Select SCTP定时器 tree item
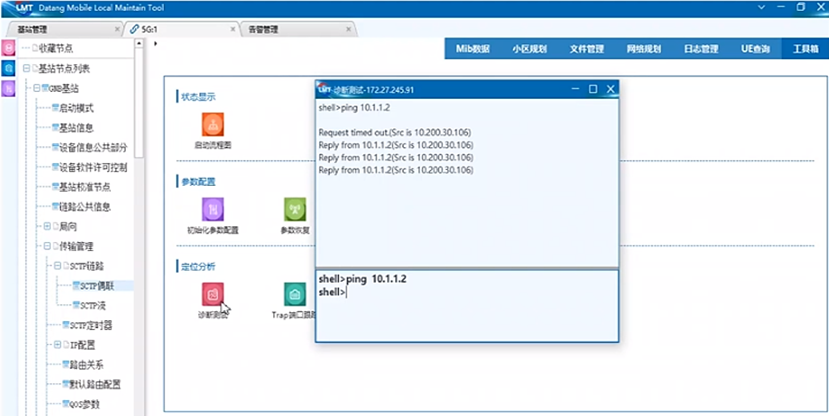Image resolution: width=829 pixels, height=416 pixels. coord(91,325)
